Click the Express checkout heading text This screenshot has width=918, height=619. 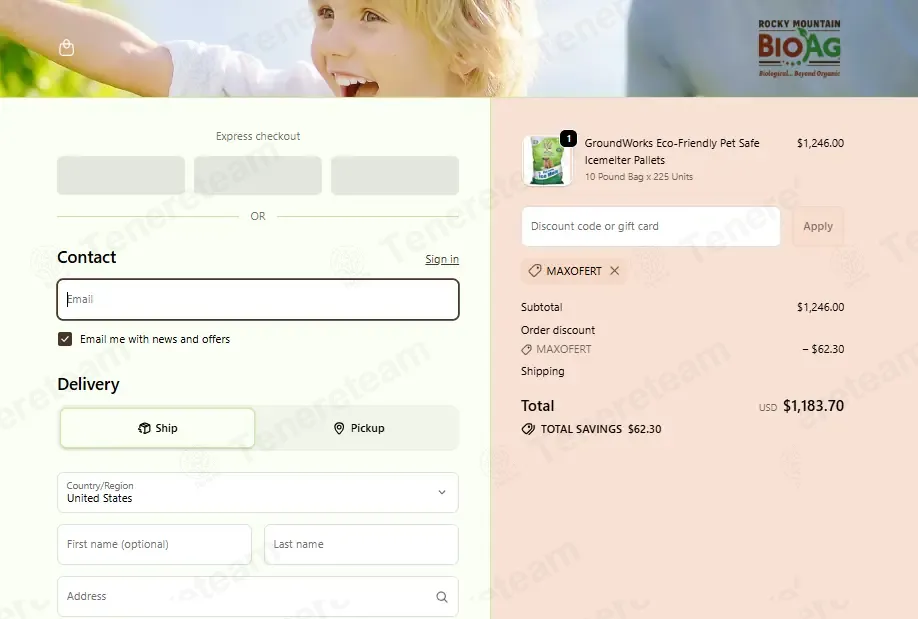[258, 136]
